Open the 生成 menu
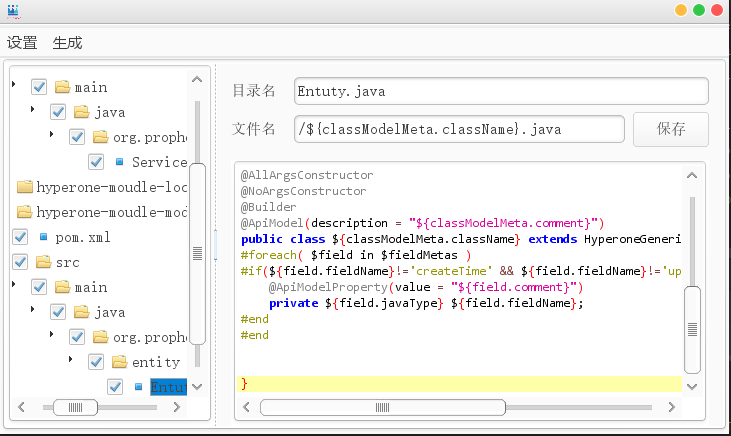 pos(67,43)
